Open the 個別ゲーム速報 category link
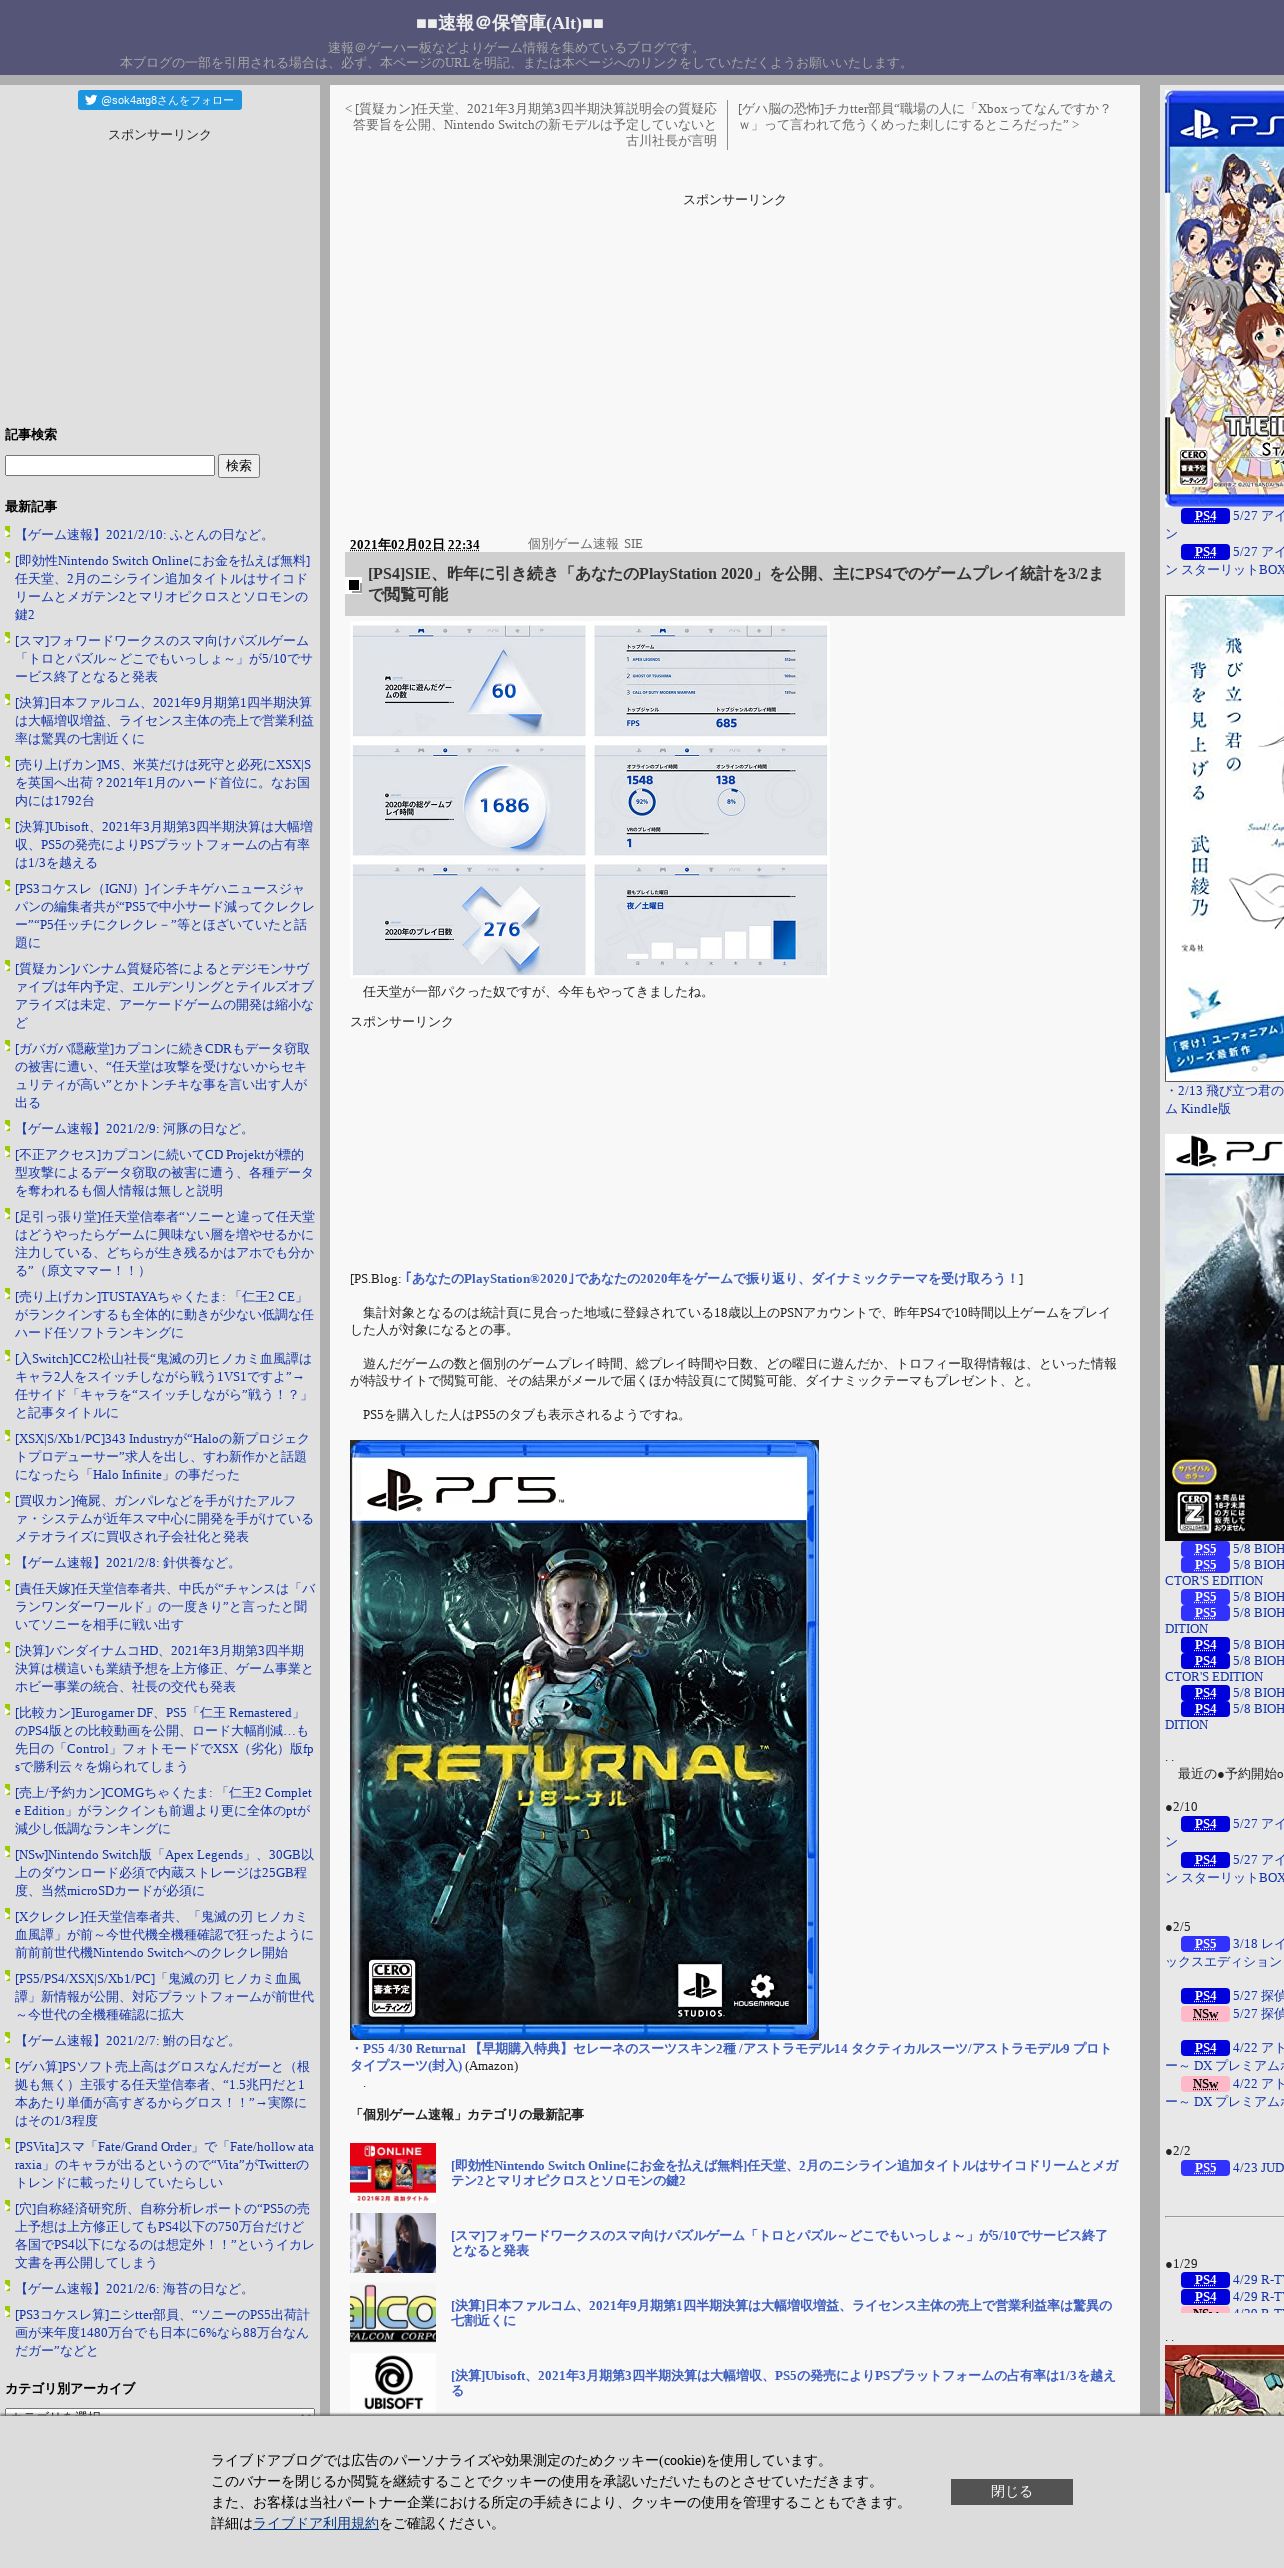This screenshot has width=1284, height=2568. pos(573,544)
